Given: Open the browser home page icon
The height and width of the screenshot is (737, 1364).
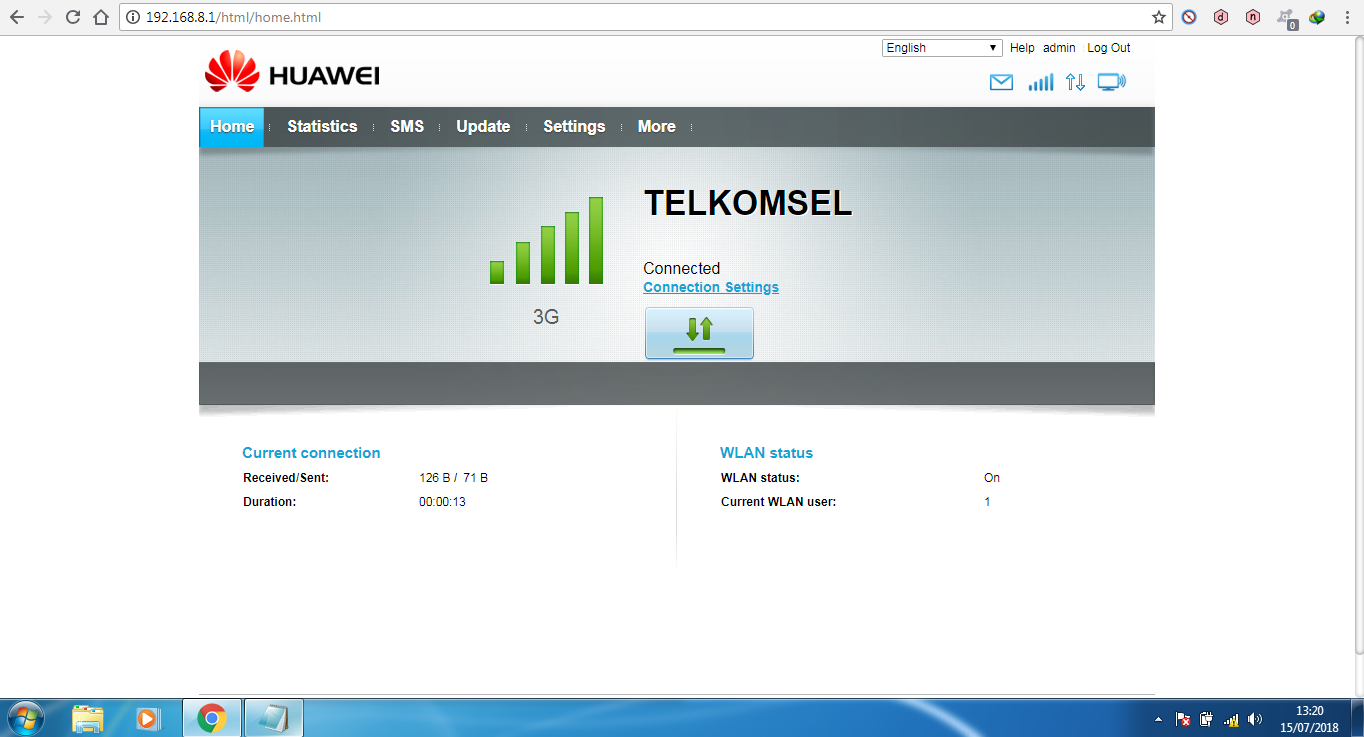Looking at the screenshot, I should (x=100, y=17).
